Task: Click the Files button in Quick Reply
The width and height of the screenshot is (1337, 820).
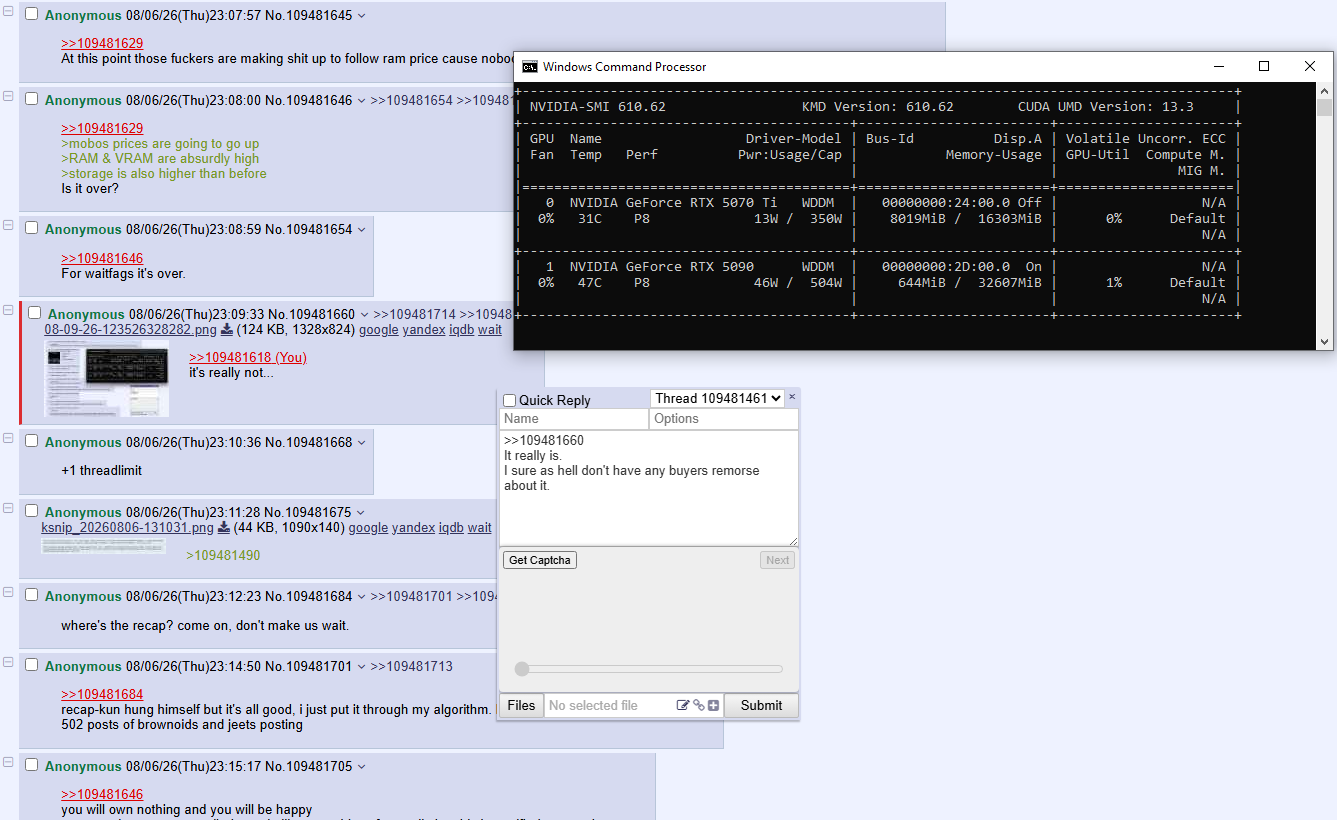Action: (522, 705)
